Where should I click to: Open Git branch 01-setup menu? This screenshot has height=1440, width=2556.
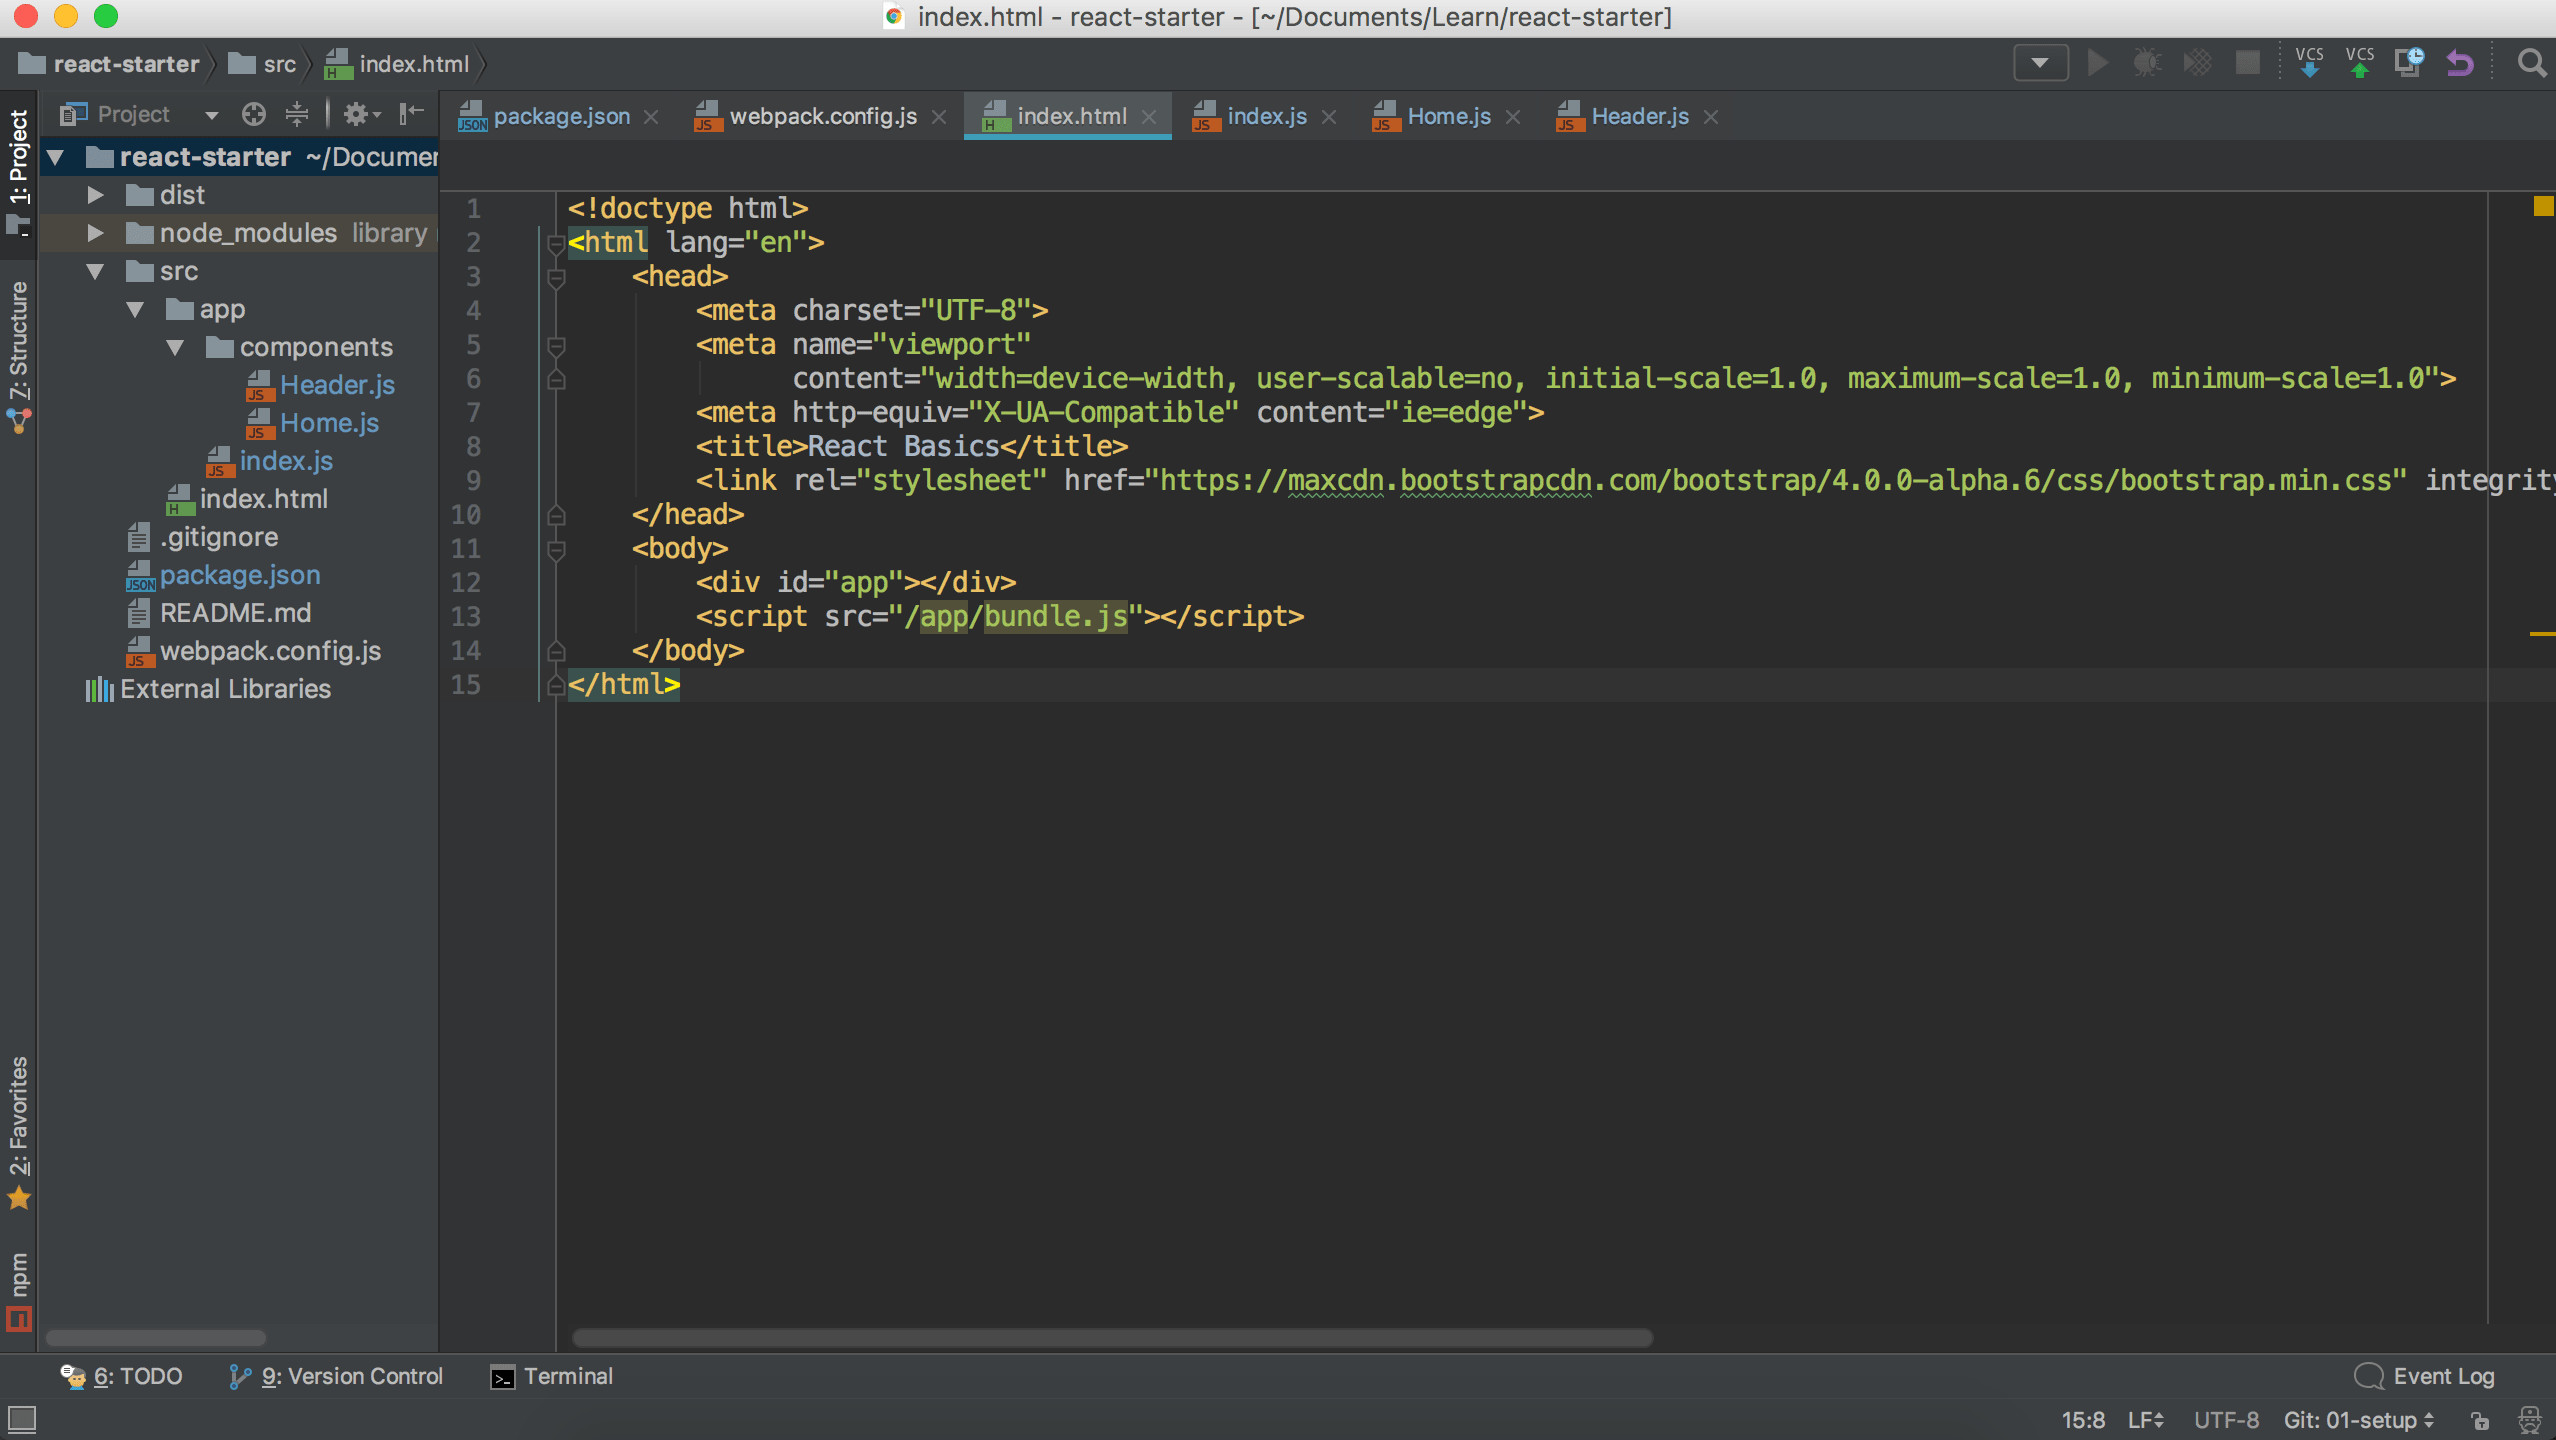coord(2358,1420)
